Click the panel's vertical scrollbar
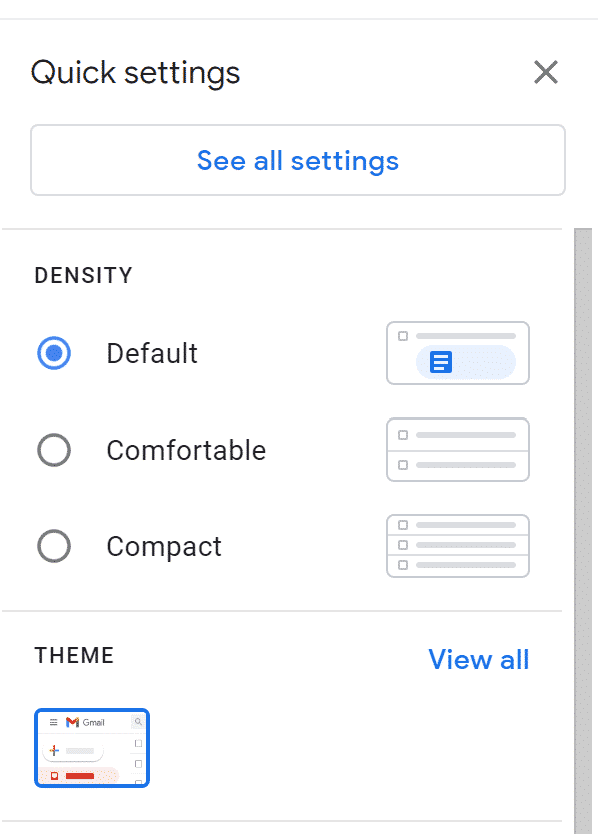 [x=583, y=531]
